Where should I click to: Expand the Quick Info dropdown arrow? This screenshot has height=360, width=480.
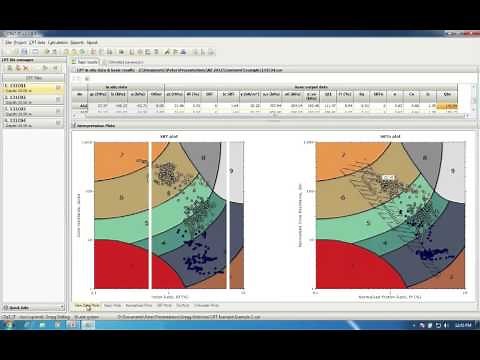(x=62, y=307)
